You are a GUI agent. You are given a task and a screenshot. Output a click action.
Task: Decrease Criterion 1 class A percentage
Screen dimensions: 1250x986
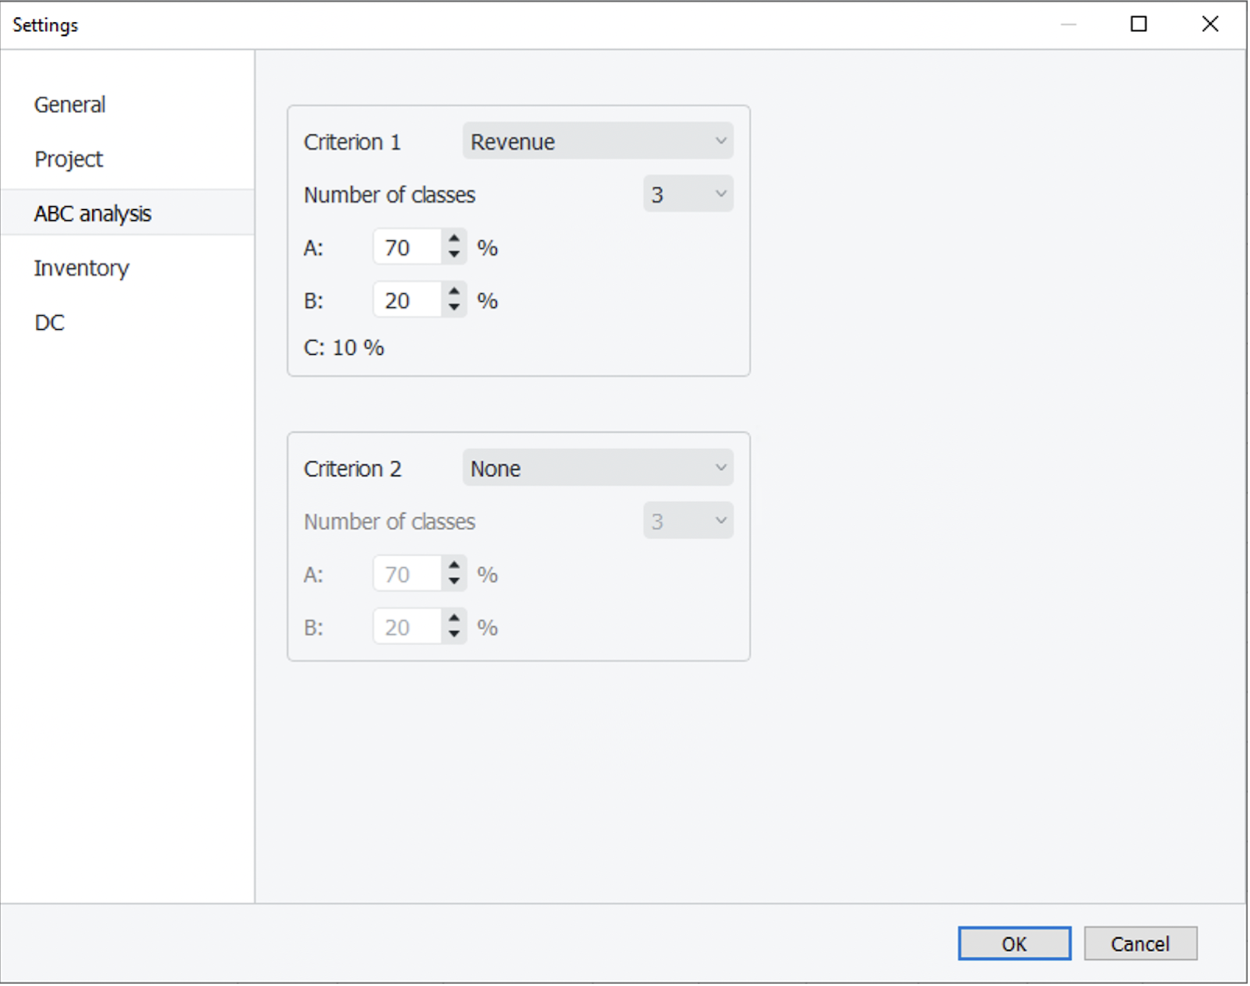[455, 256]
